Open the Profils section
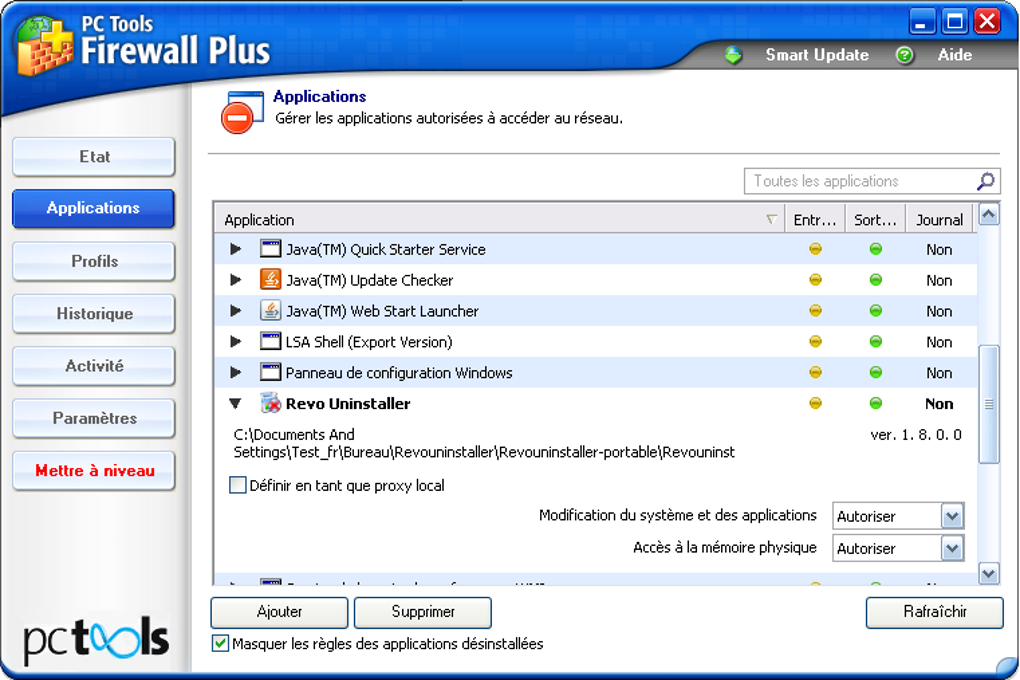This screenshot has width=1020, height=680. [x=94, y=261]
